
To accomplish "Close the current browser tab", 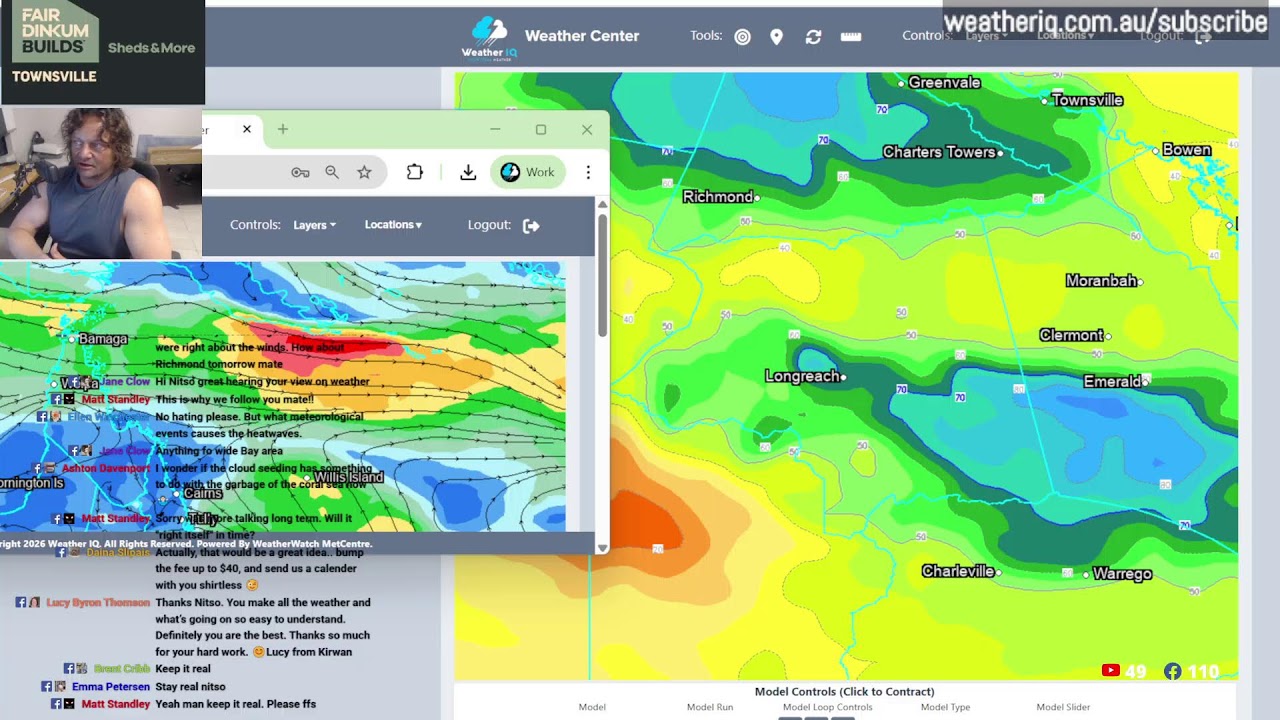I will [247, 129].
